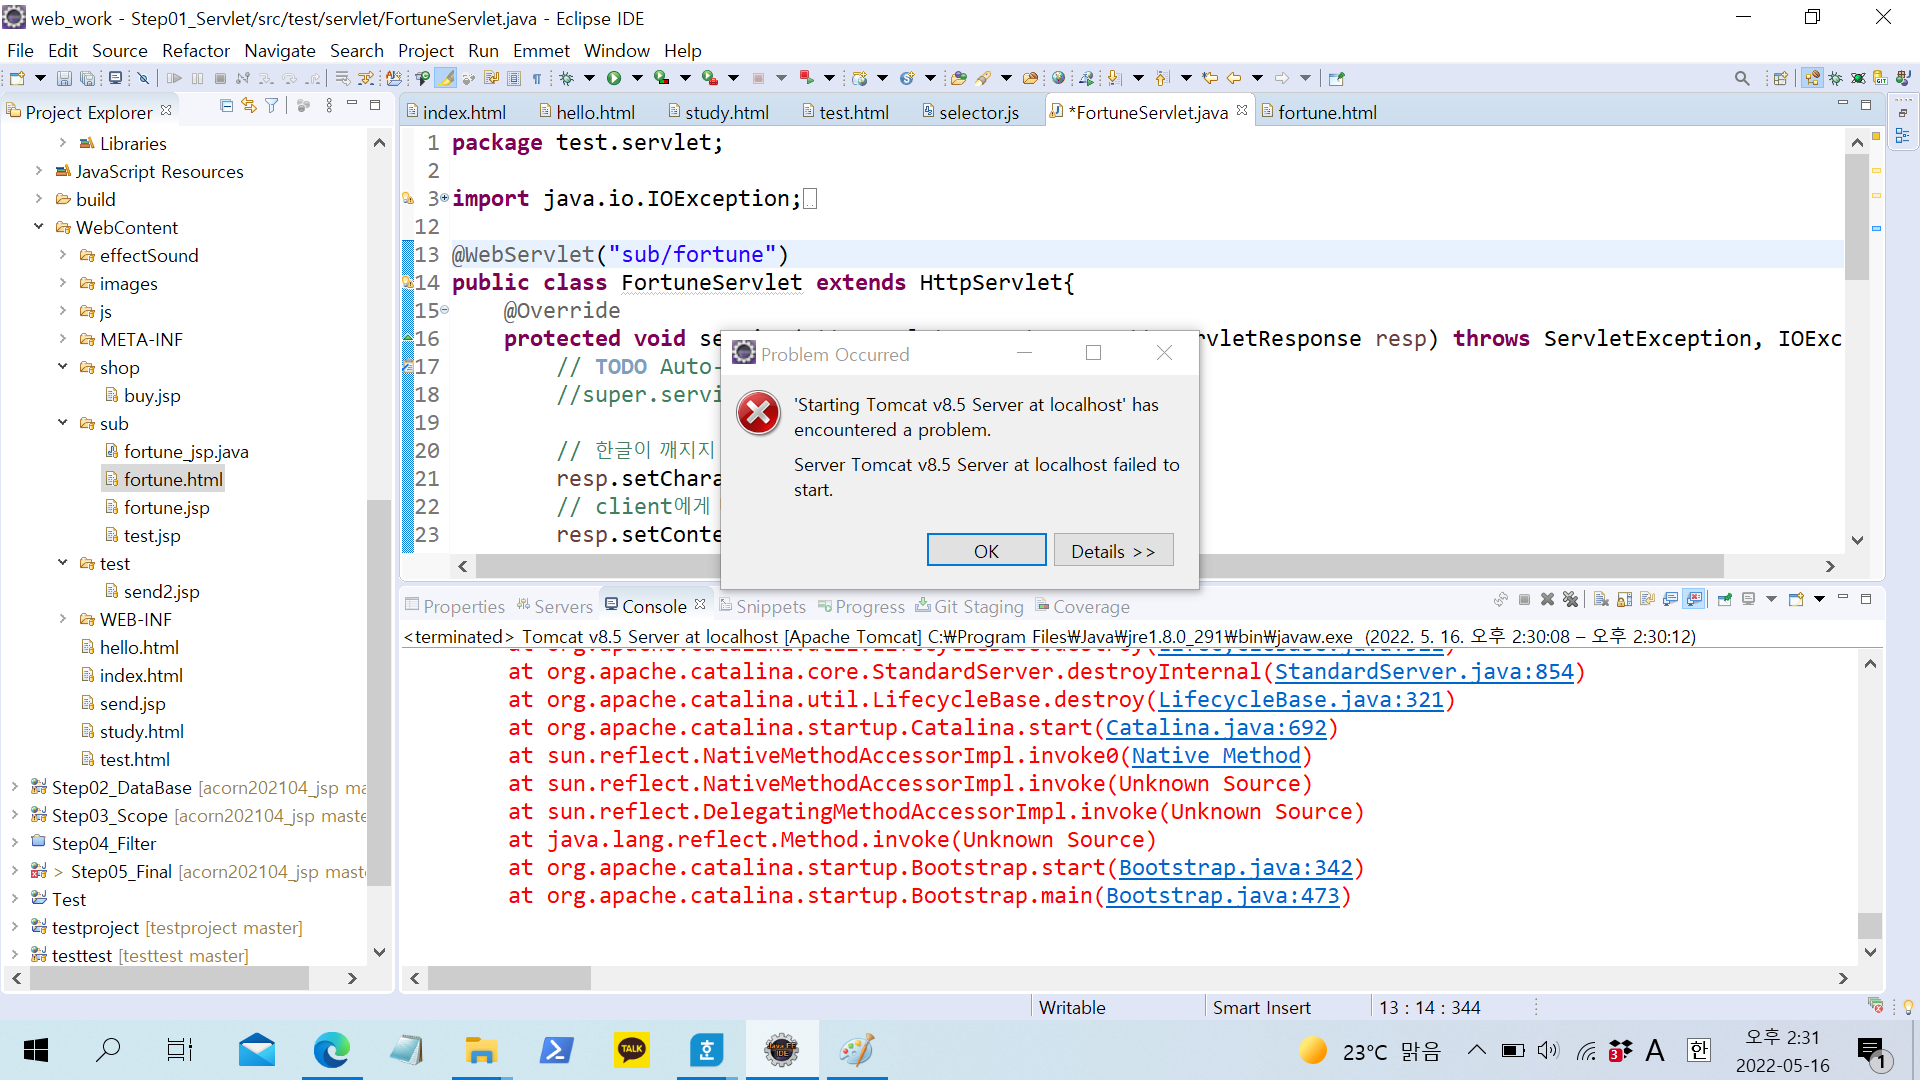
Task: Expand the Step02_DataBase project
Action: [15, 787]
